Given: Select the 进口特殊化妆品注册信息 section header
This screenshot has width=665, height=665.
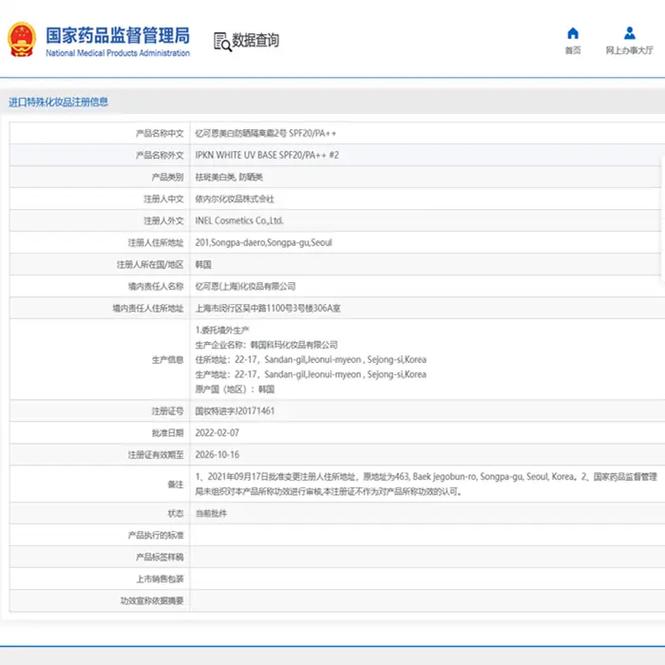Looking at the screenshot, I should click(x=59, y=102).
